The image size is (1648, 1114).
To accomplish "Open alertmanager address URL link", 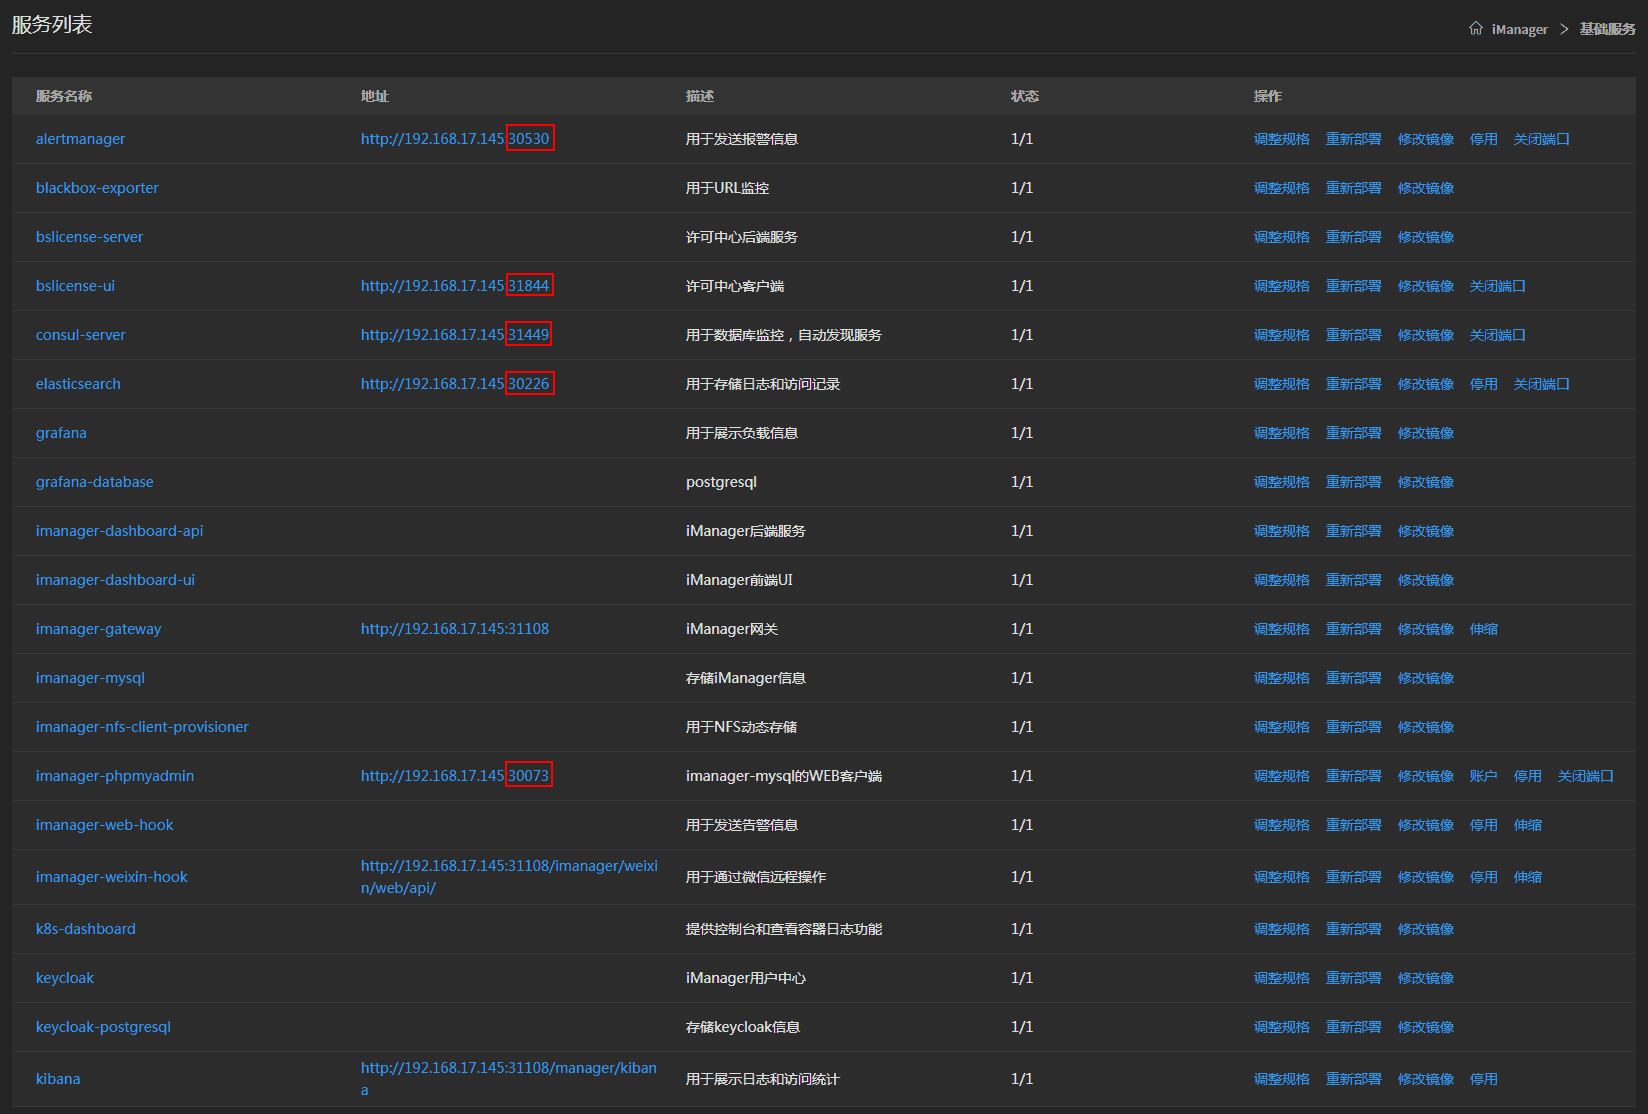I will click(455, 139).
